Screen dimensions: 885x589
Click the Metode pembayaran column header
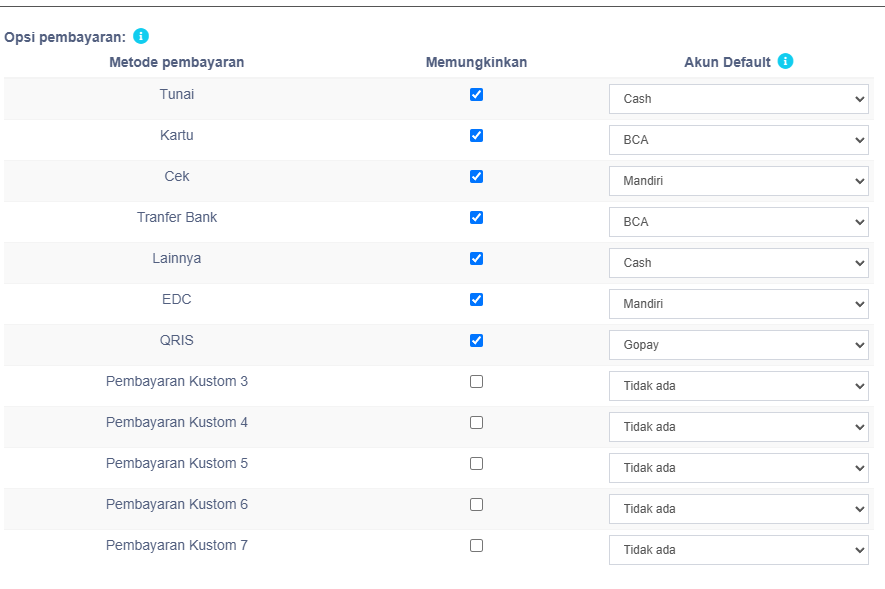(x=177, y=62)
